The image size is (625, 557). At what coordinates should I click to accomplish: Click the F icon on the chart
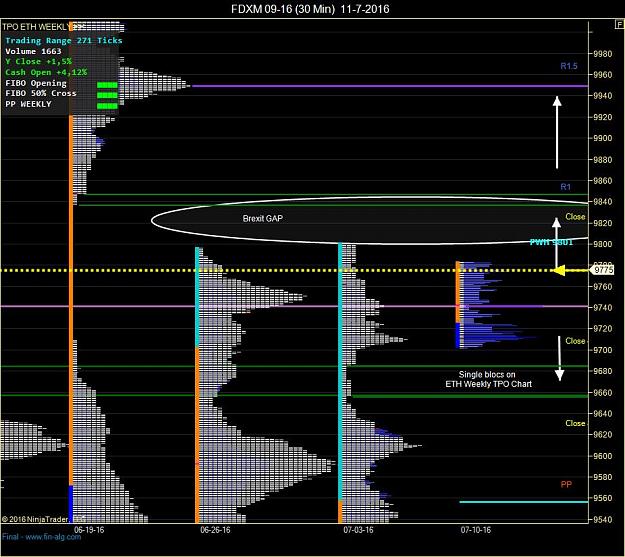point(619,24)
